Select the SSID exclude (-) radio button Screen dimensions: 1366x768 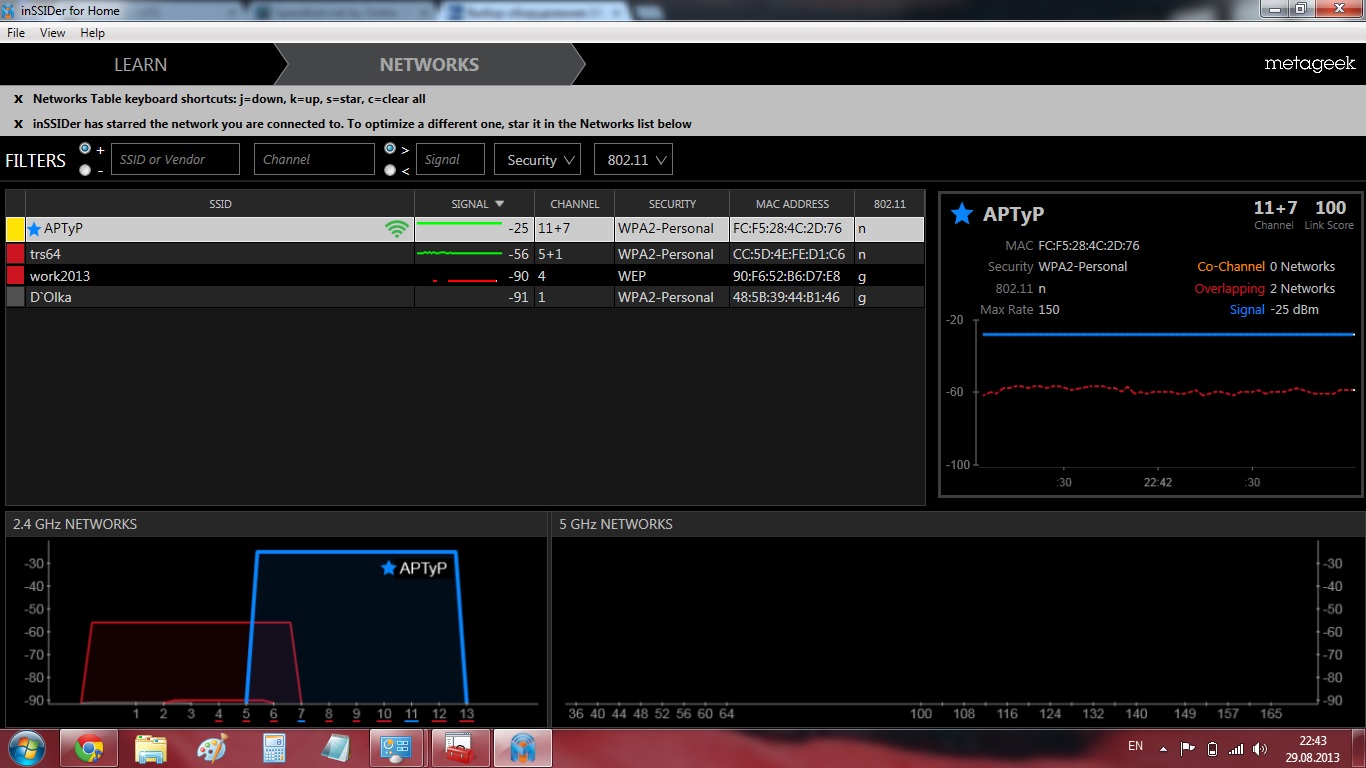[x=85, y=170]
